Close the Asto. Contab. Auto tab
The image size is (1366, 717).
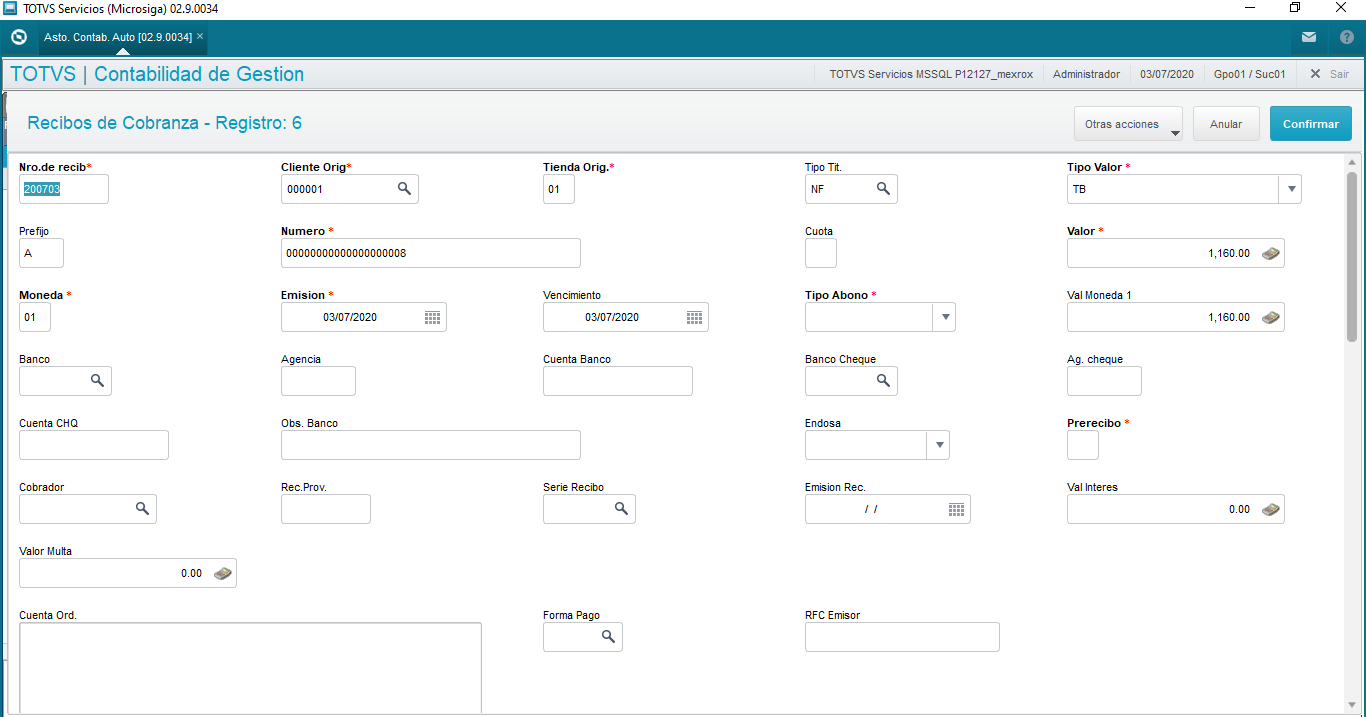(x=200, y=36)
